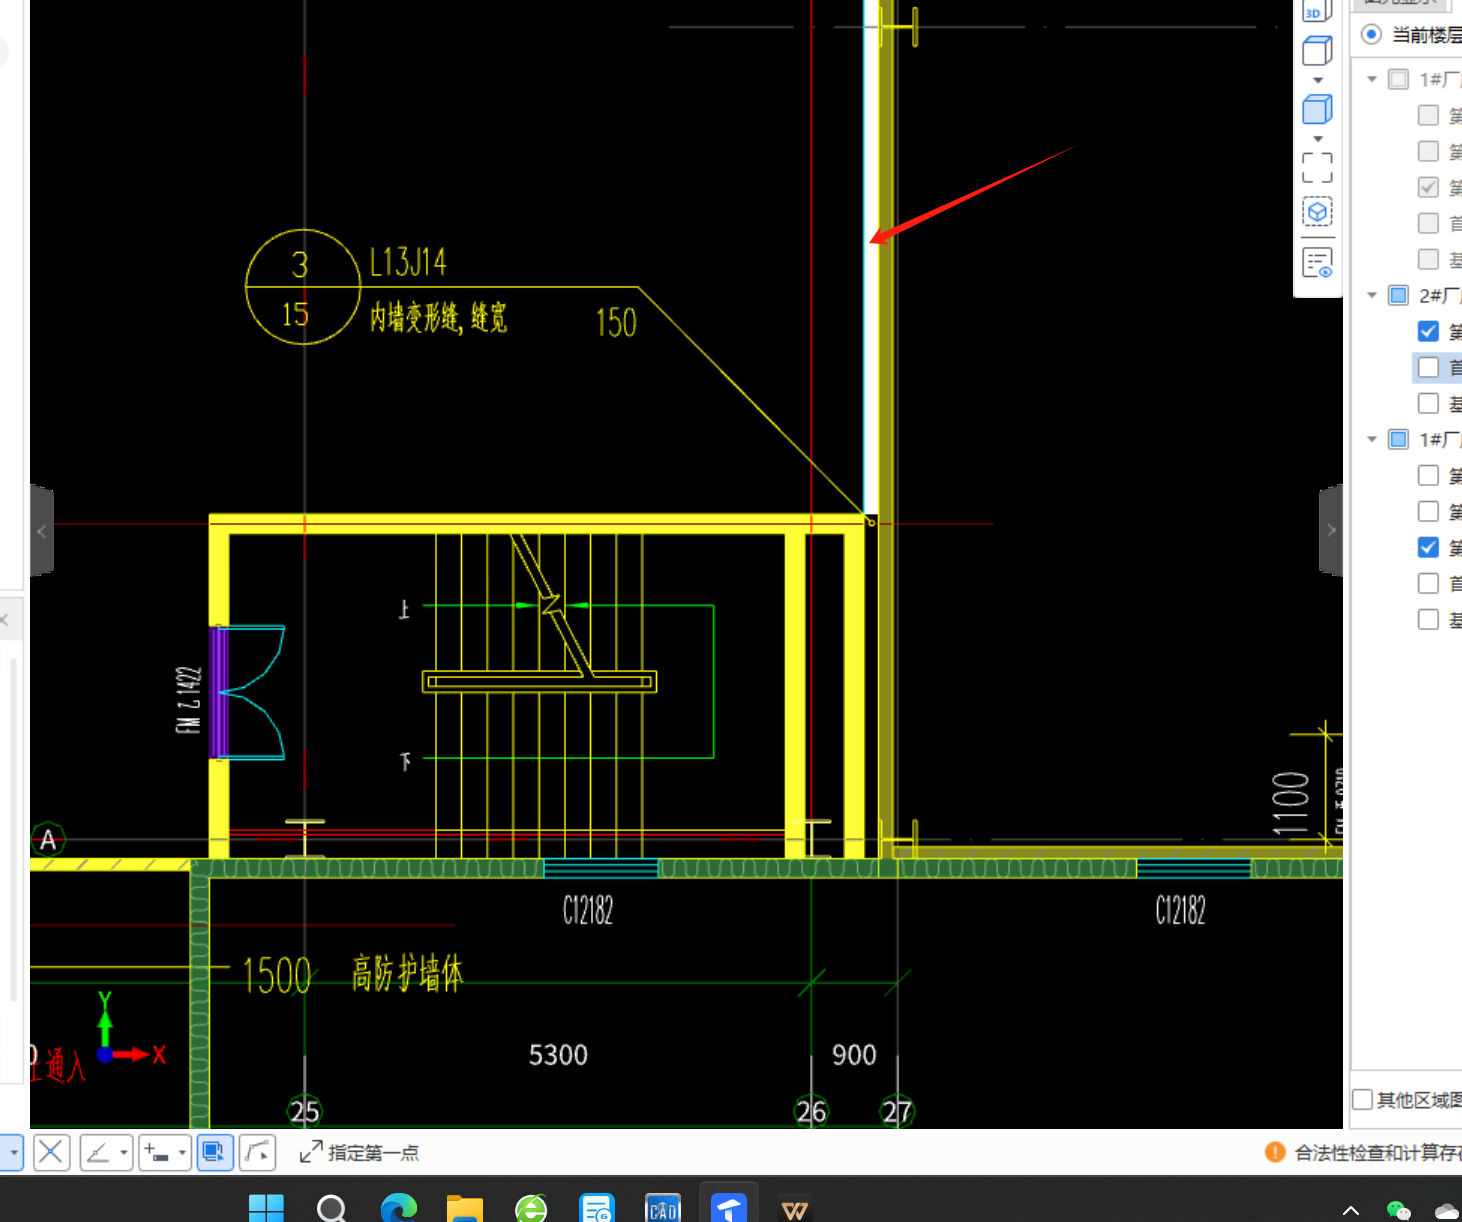Open the dashed-box local 3D cube icon

click(1317, 212)
